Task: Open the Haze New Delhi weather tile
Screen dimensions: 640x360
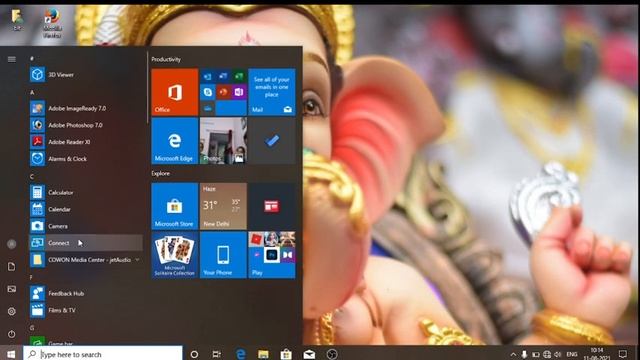Action: coord(223,206)
